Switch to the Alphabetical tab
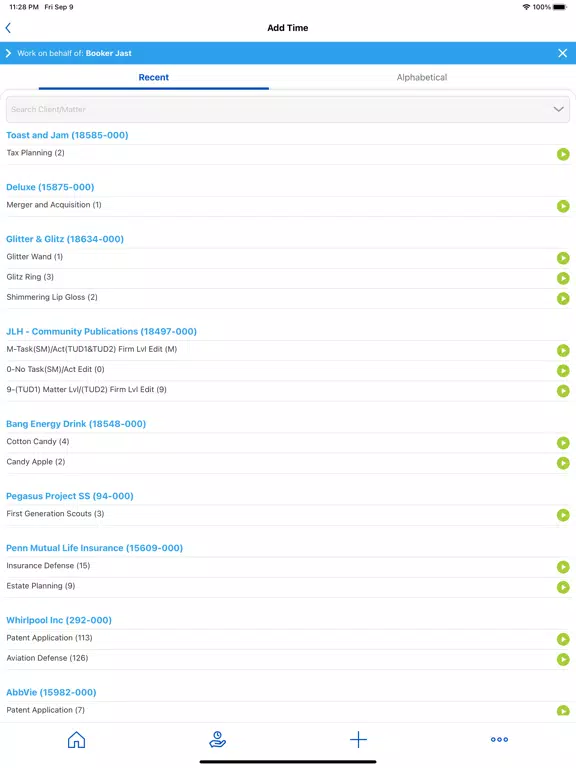Image resolution: width=576 pixels, height=768 pixels. point(422,77)
